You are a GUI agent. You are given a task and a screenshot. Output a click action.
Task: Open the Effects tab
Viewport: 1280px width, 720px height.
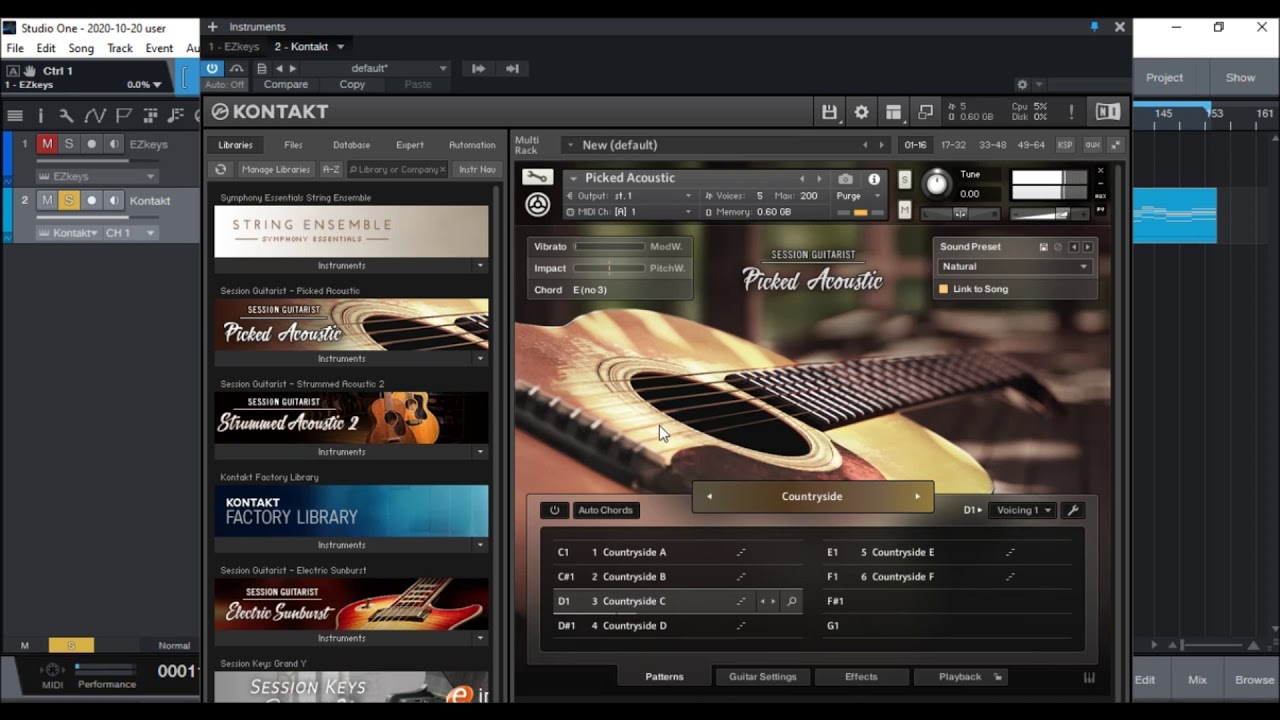pyautogui.click(x=861, y=677)
